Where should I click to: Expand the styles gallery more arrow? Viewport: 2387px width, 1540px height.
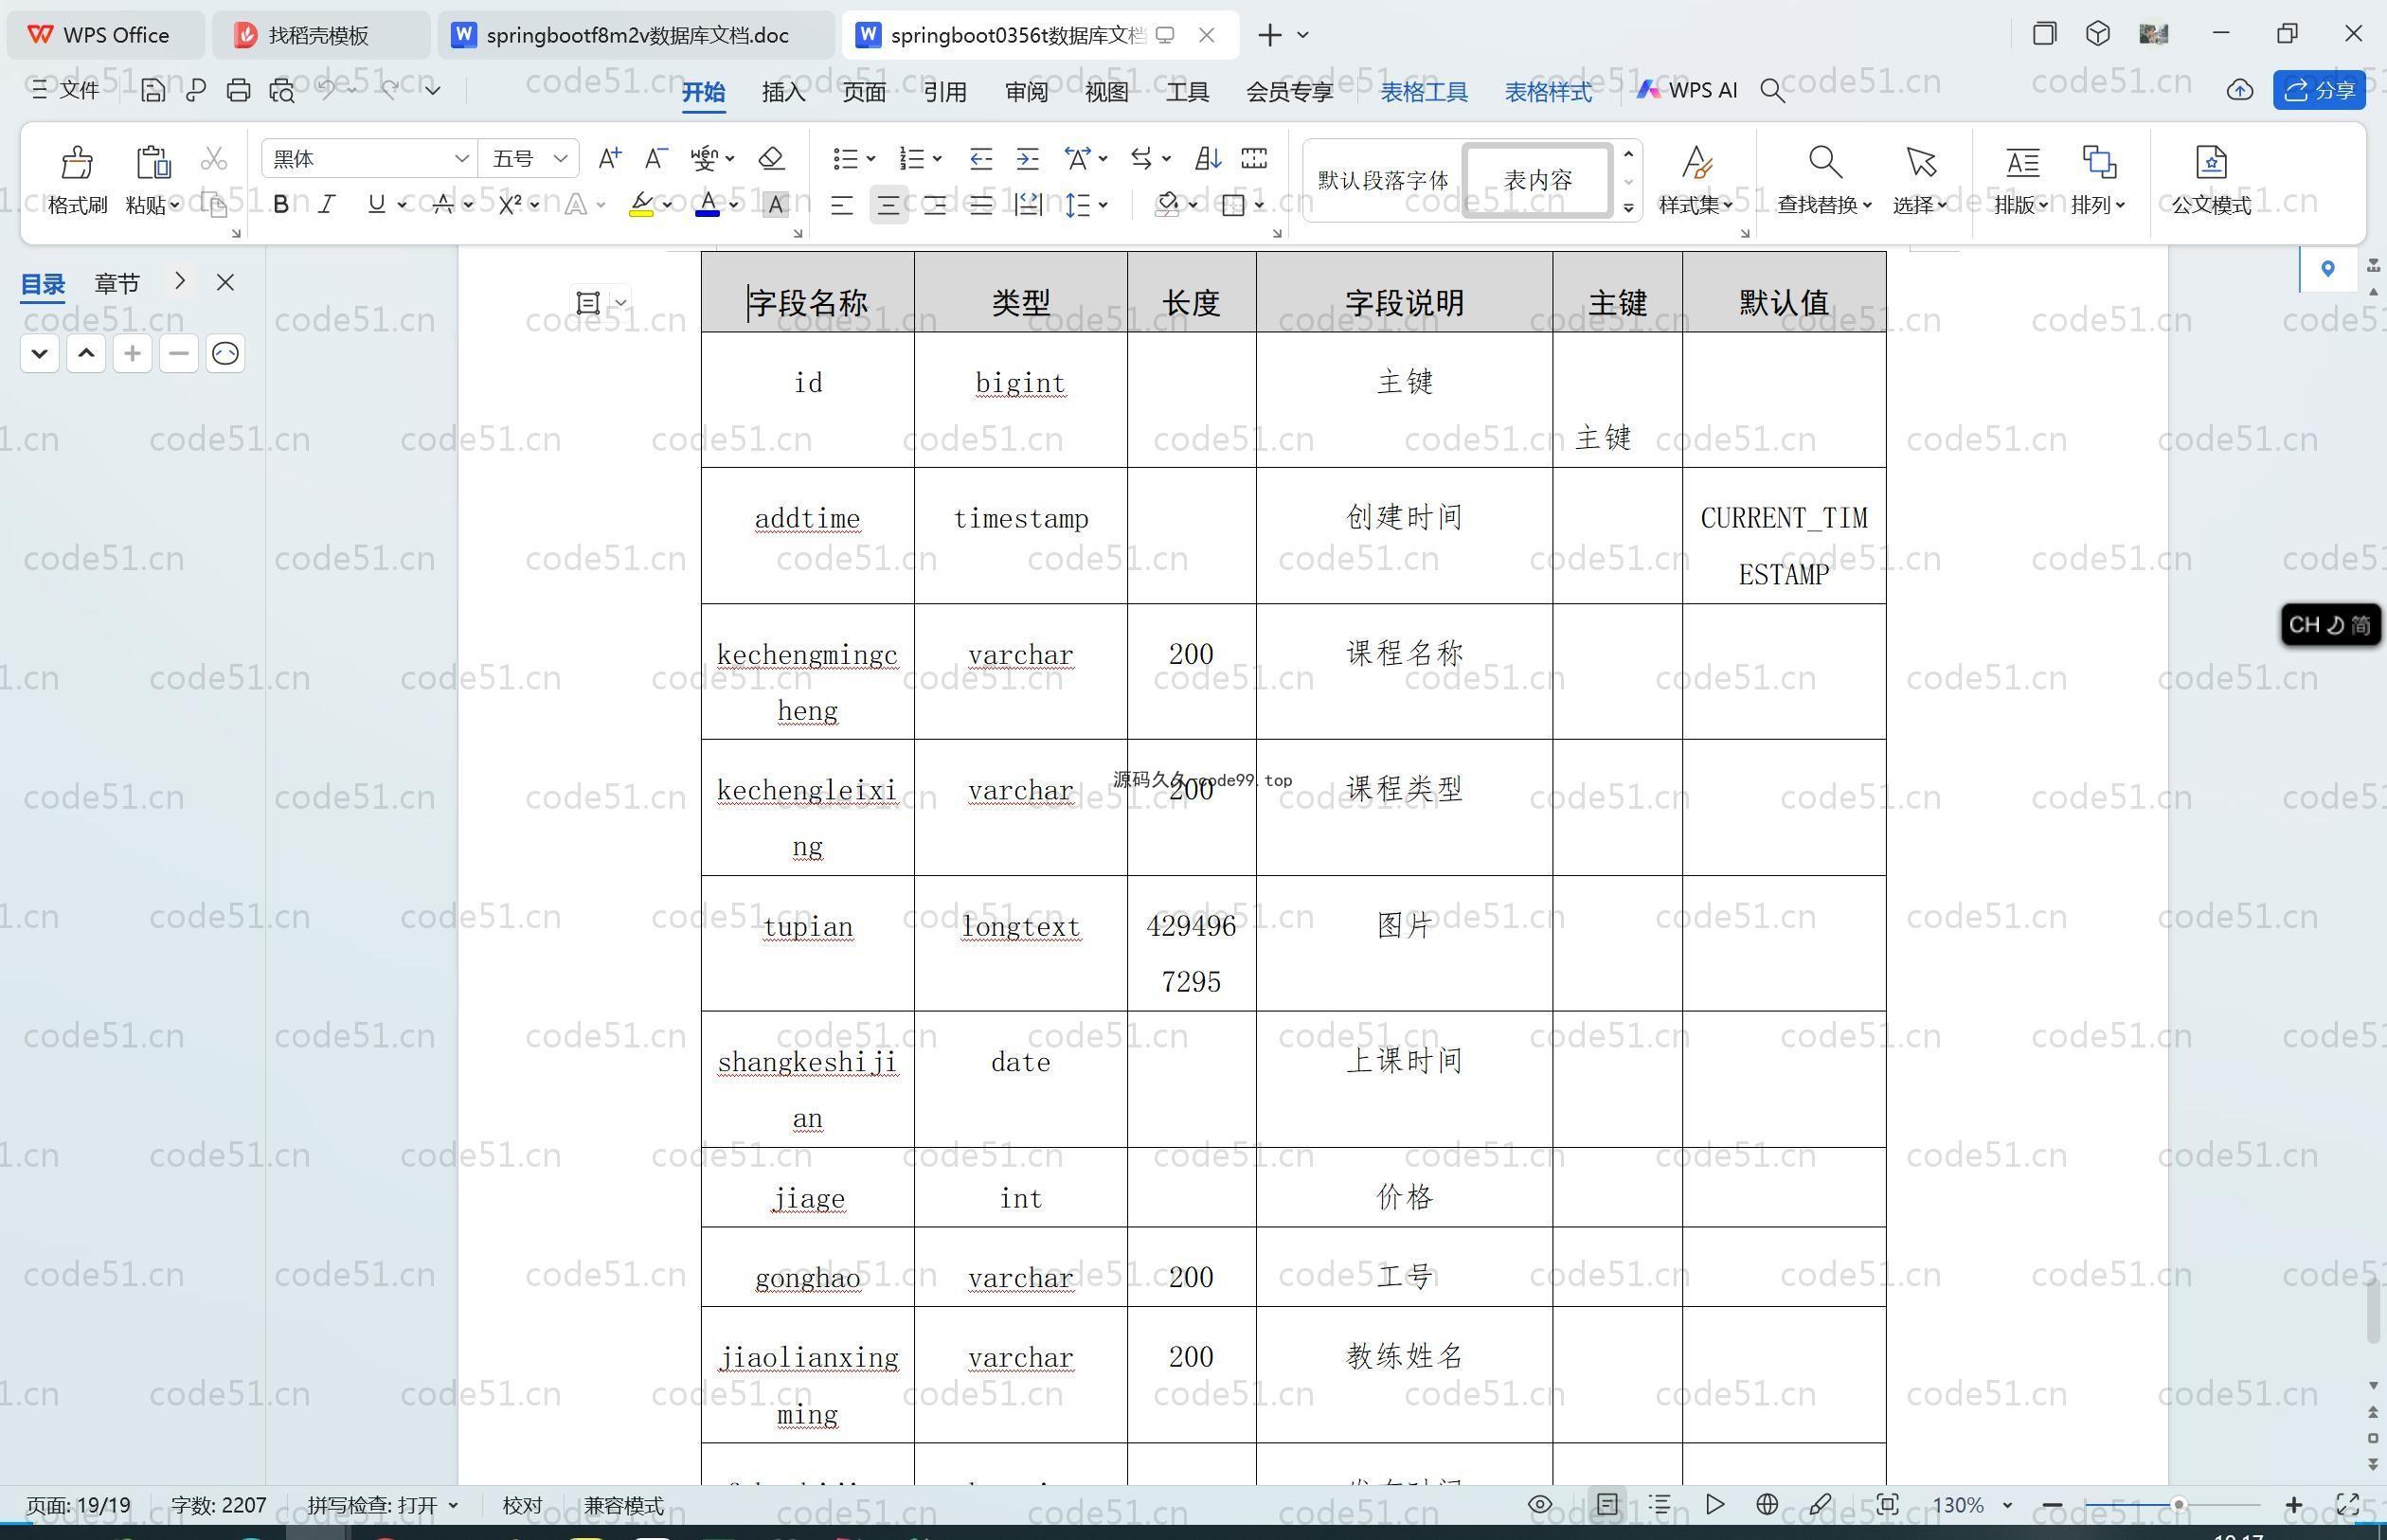pyautogui.click(x=1628, y=208)
